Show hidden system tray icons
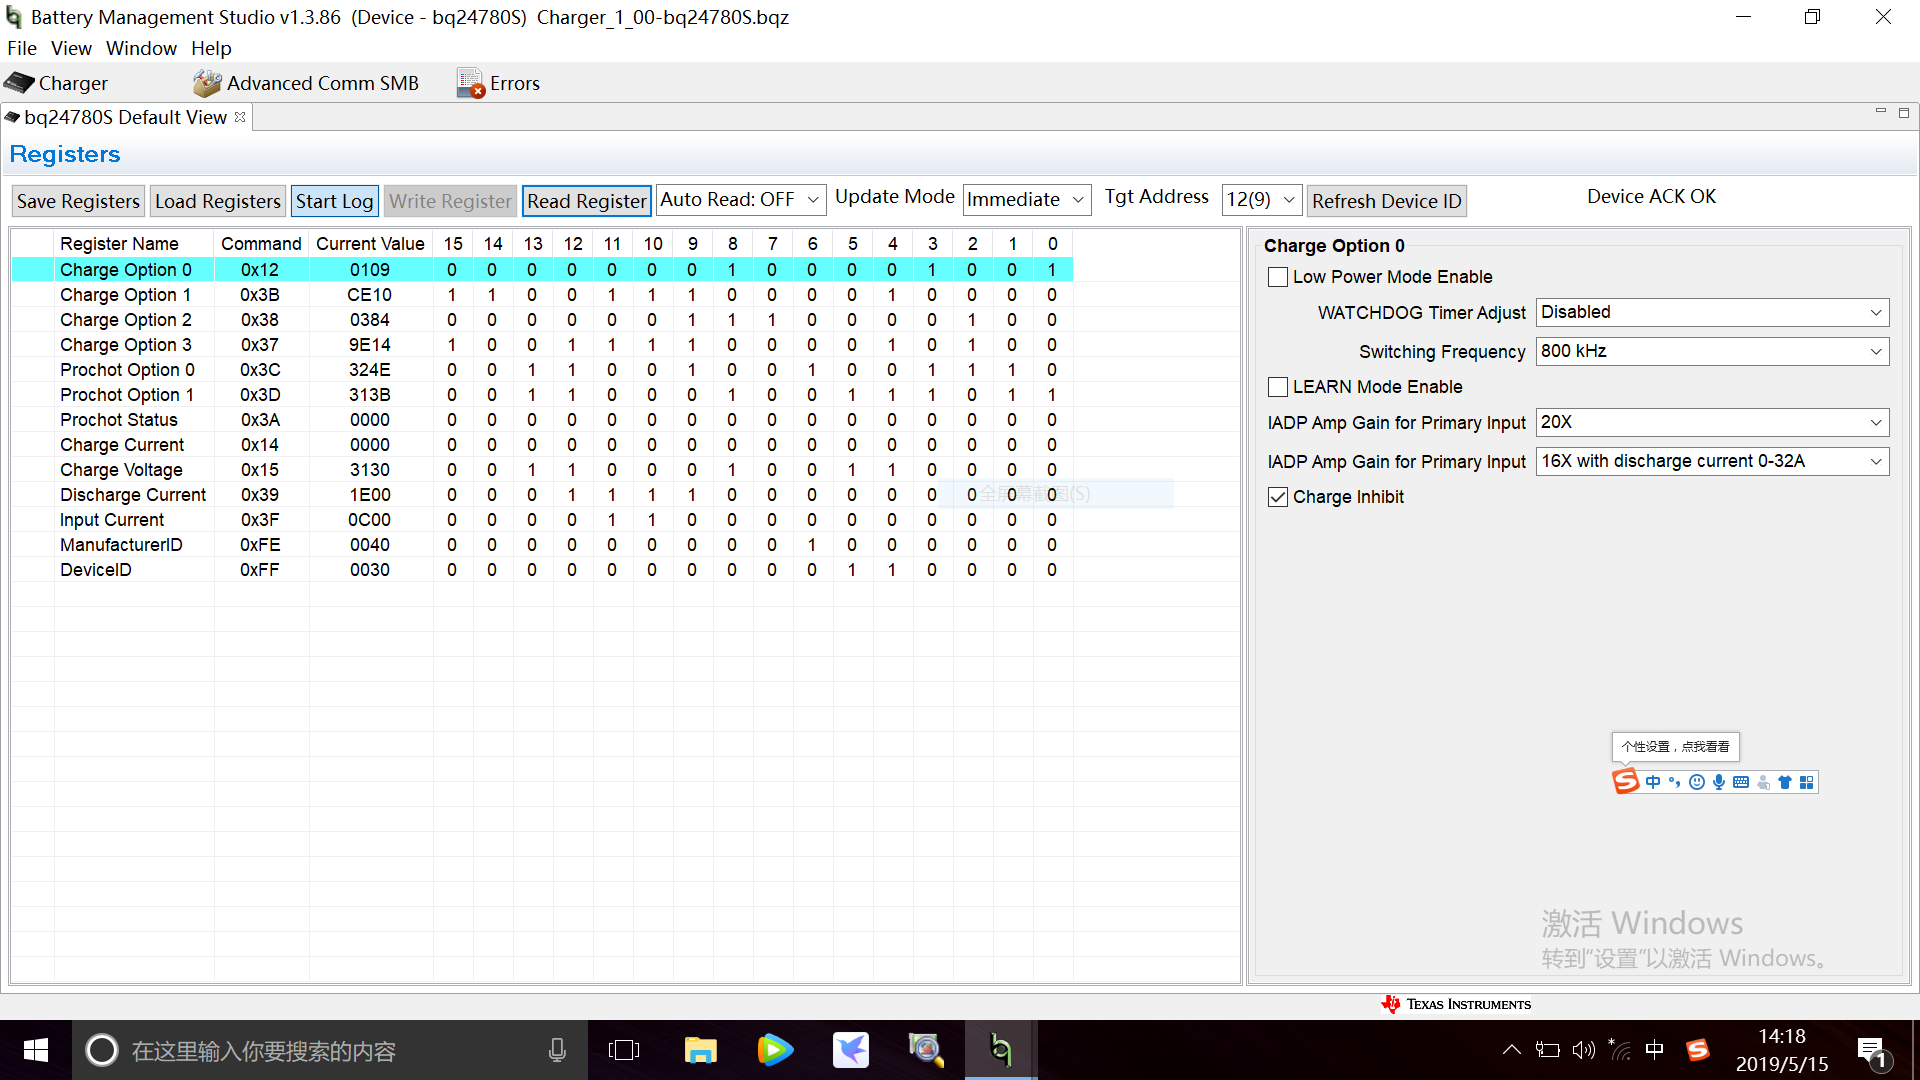 pos(1511,1050)
